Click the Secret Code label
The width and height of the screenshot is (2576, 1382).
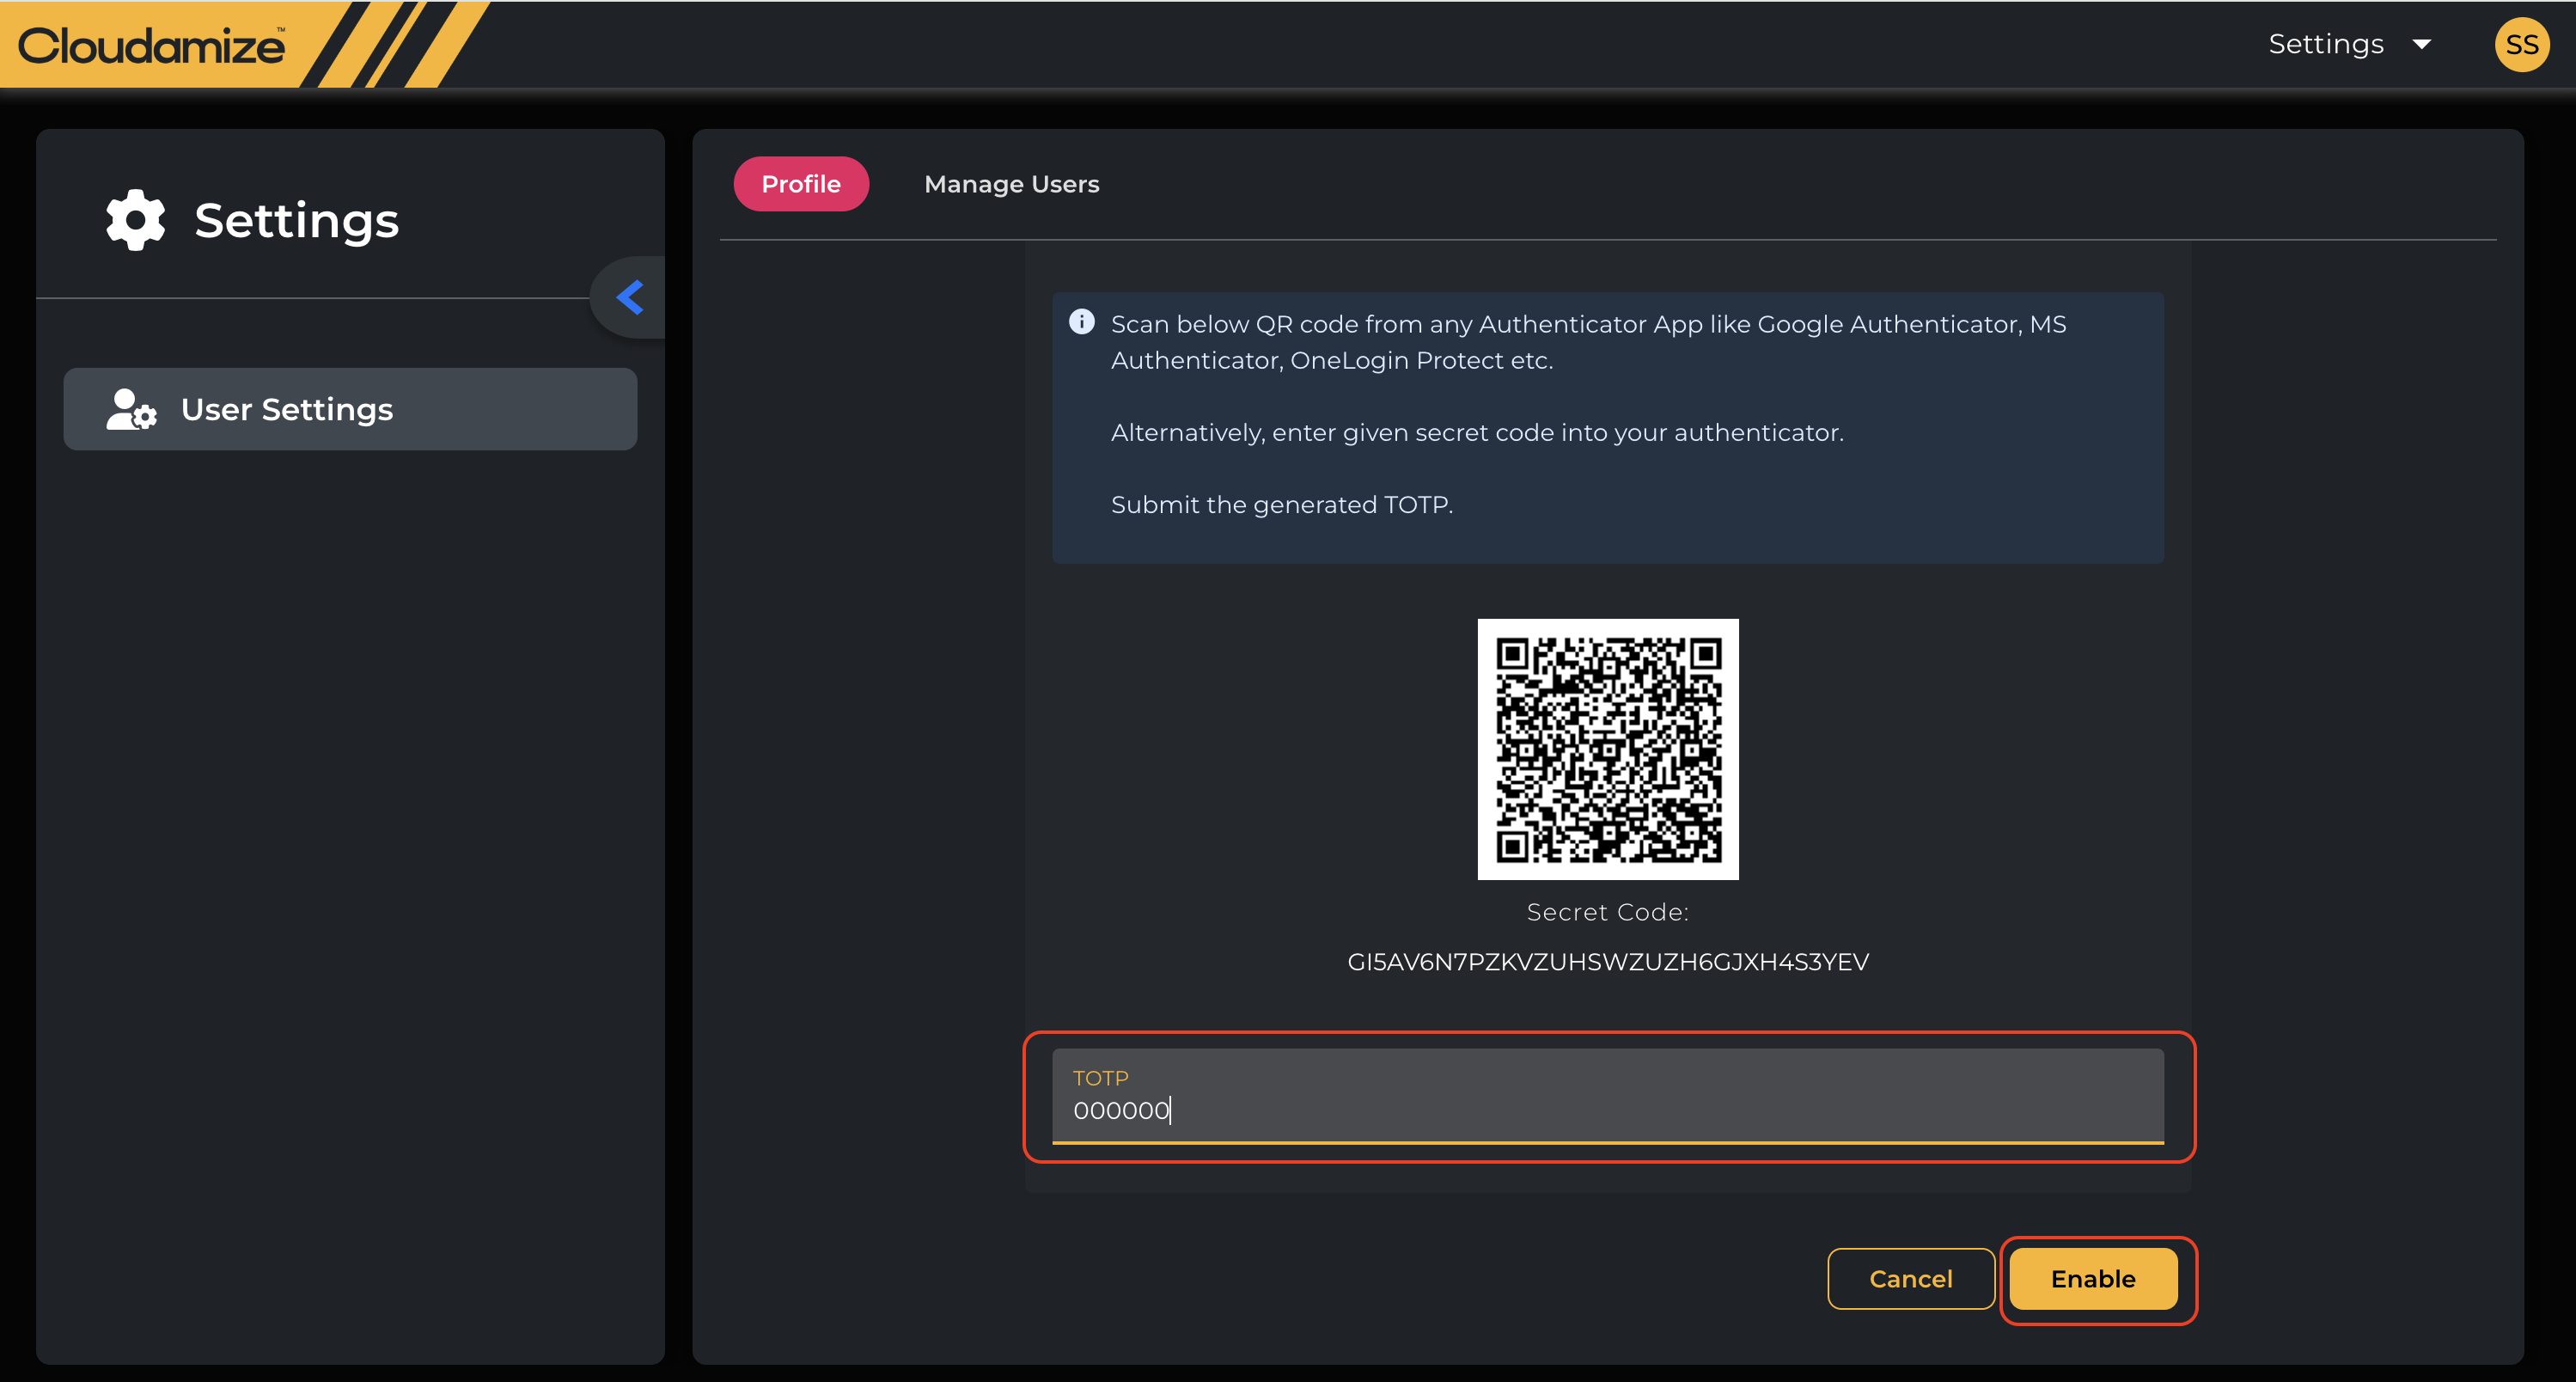[1607, 912]
